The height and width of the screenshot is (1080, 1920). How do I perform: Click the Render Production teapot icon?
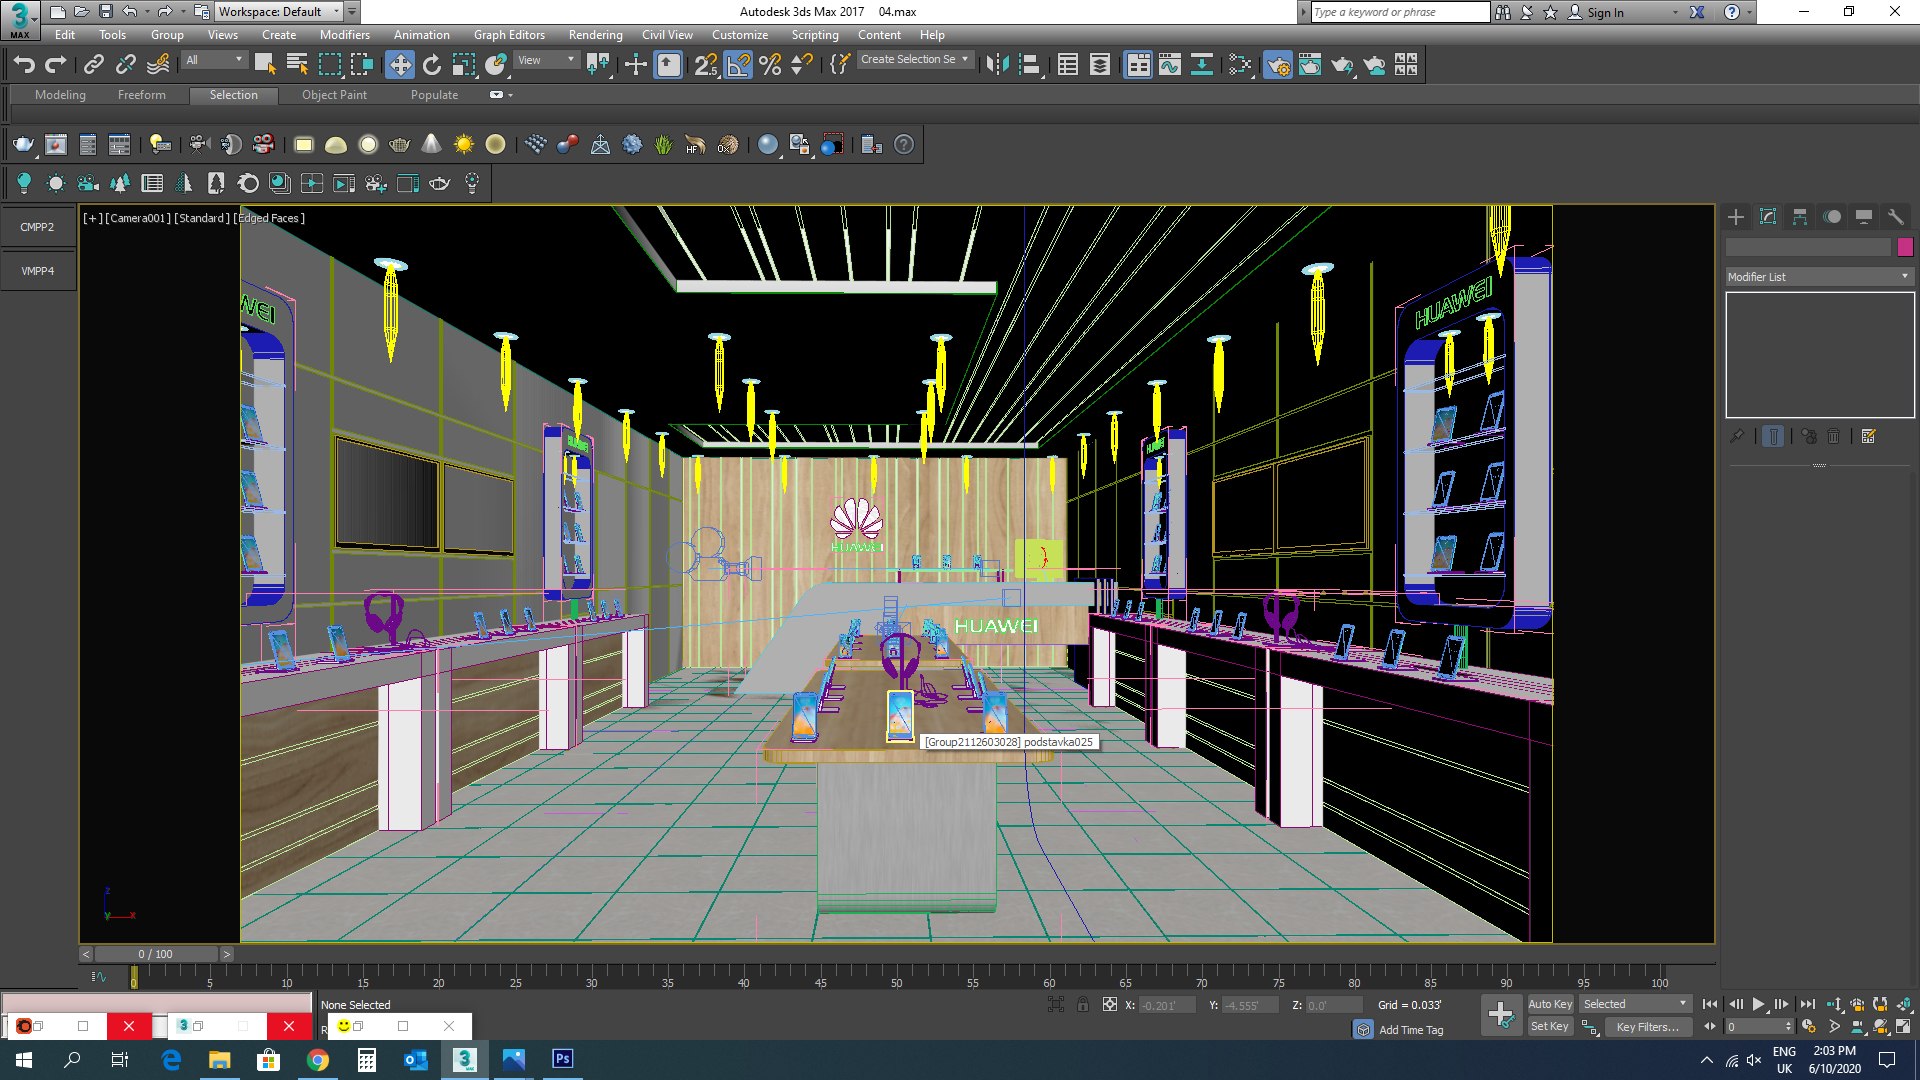click(1342, 65)
